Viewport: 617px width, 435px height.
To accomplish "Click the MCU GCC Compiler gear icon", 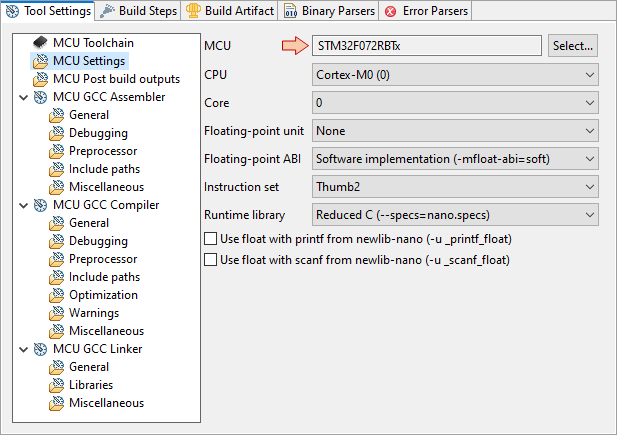I will point(41,205).
